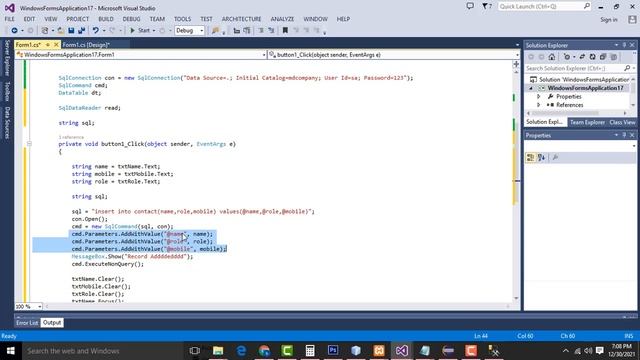
Task: Click the Solution Explorer Home icon
Action: click(x=552, y=57)
